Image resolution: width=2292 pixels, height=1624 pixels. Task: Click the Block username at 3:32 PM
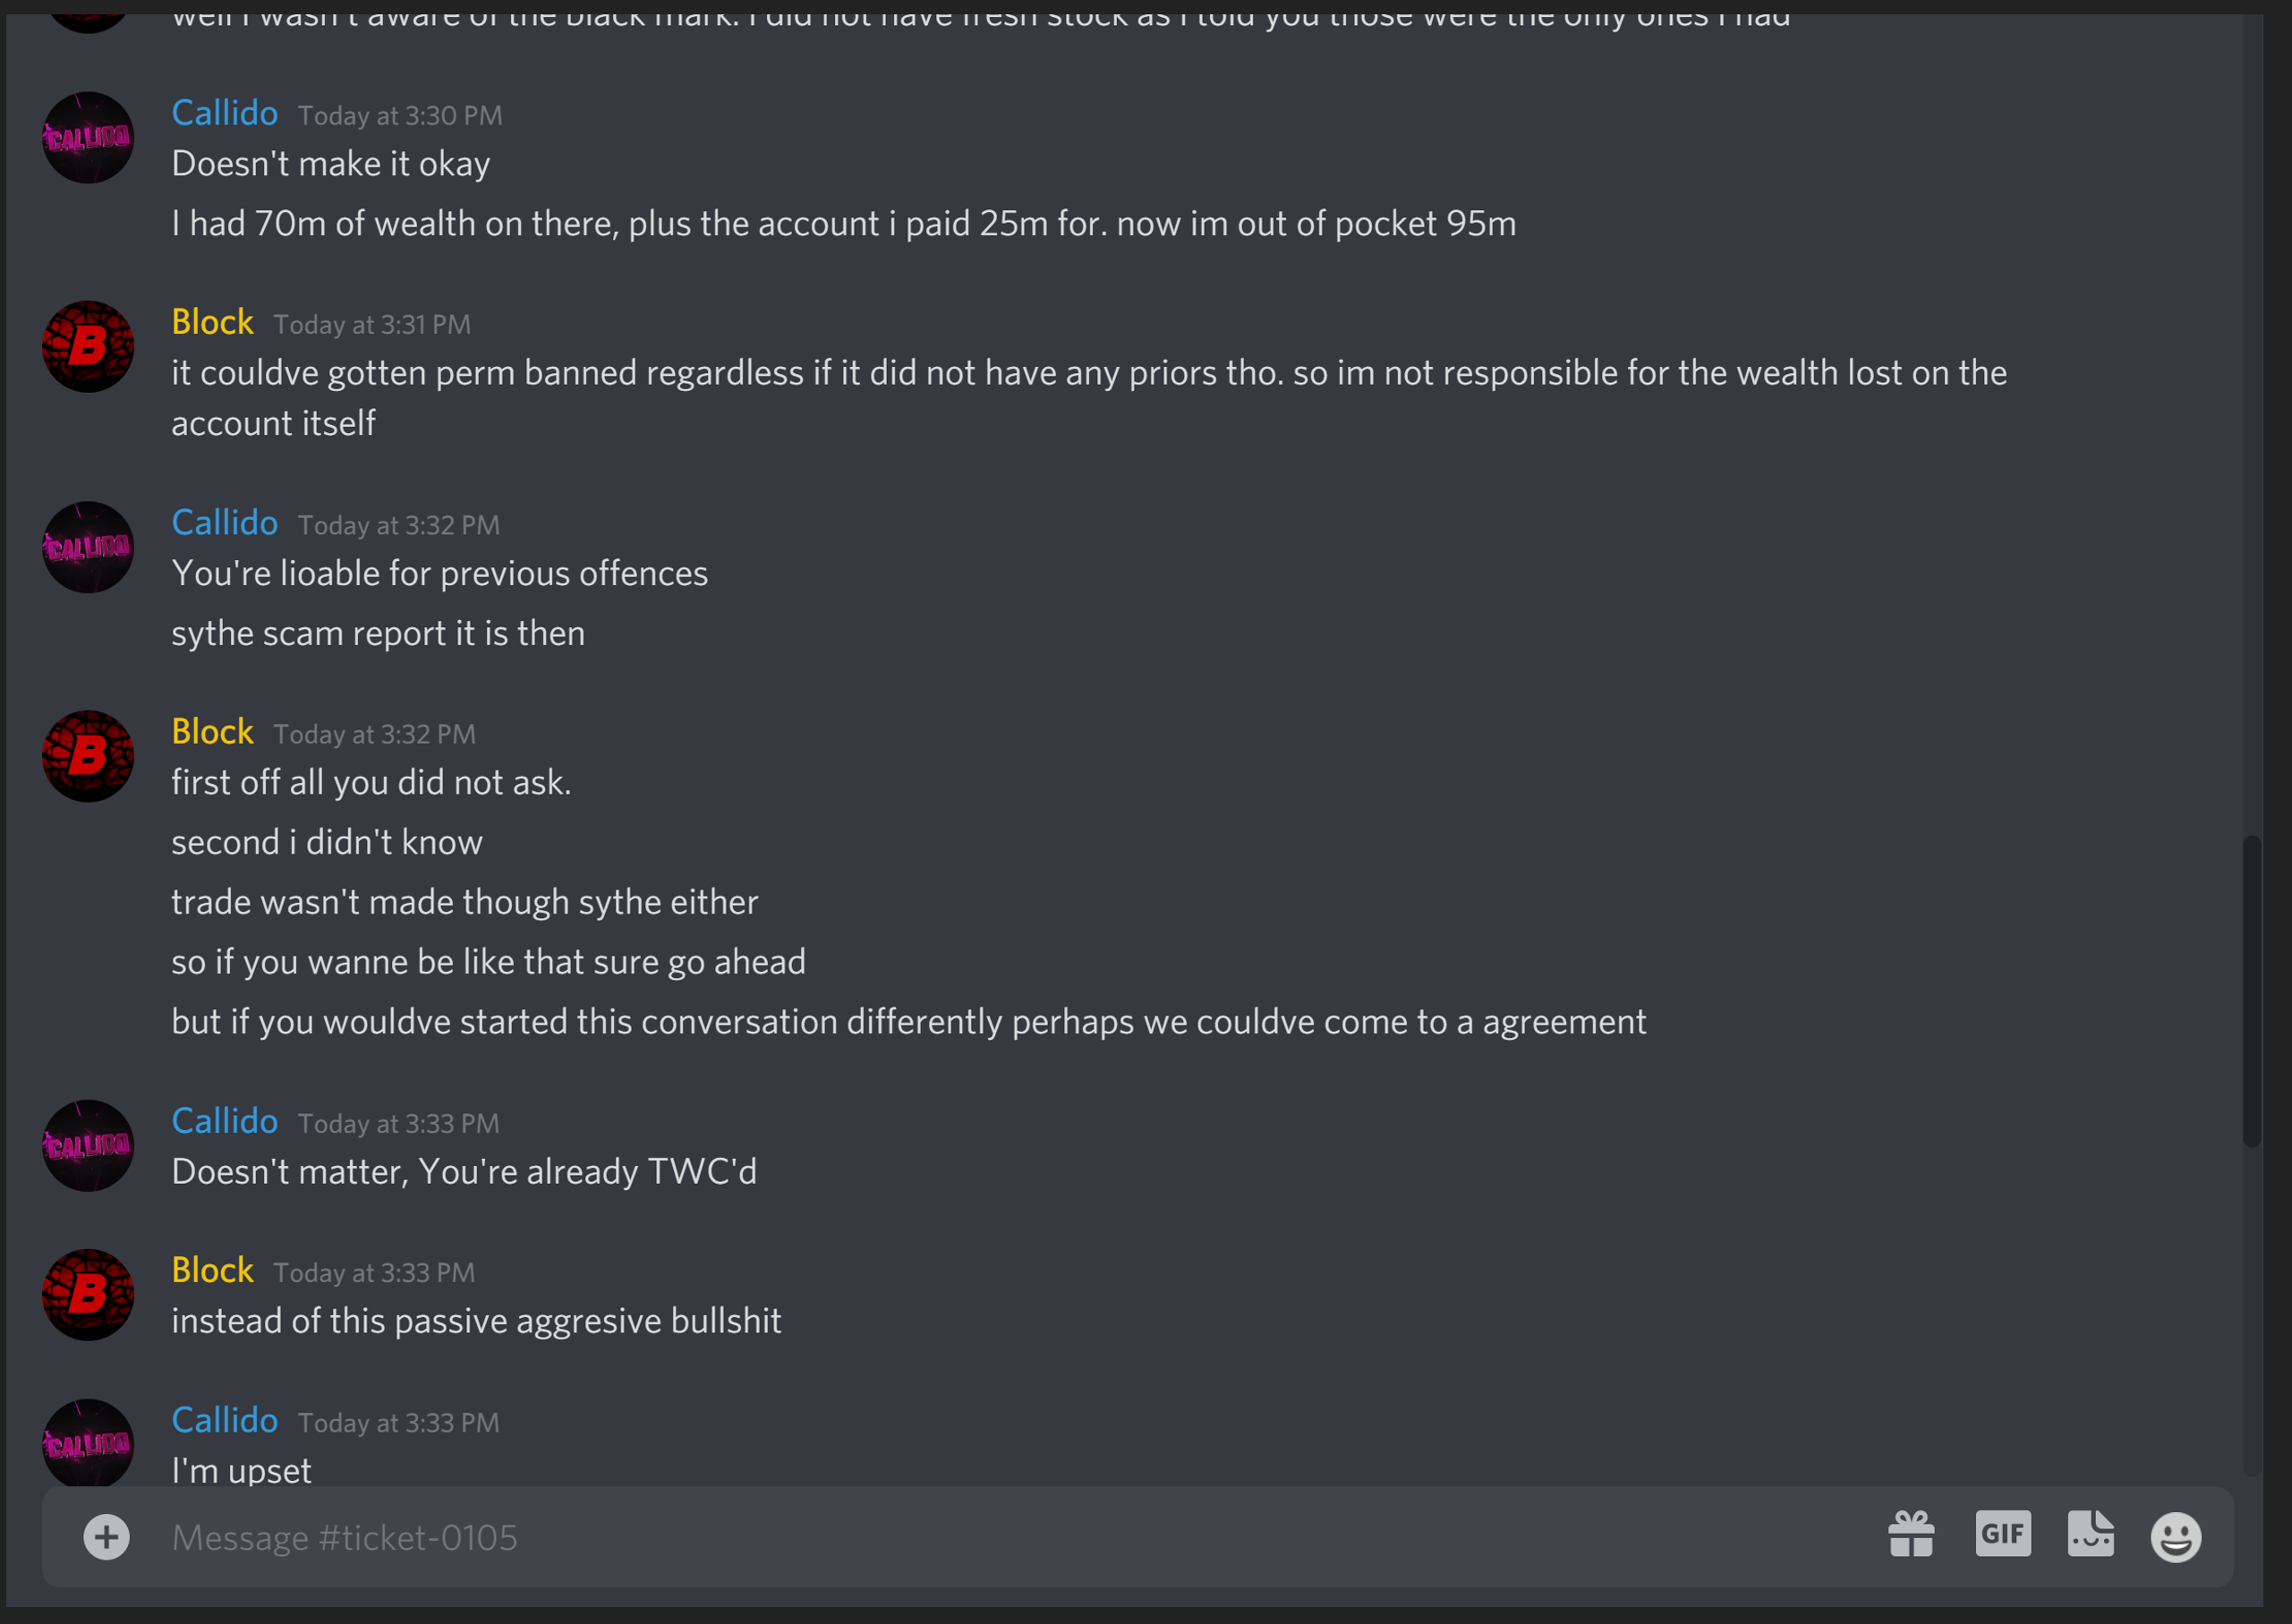[212, 732]
